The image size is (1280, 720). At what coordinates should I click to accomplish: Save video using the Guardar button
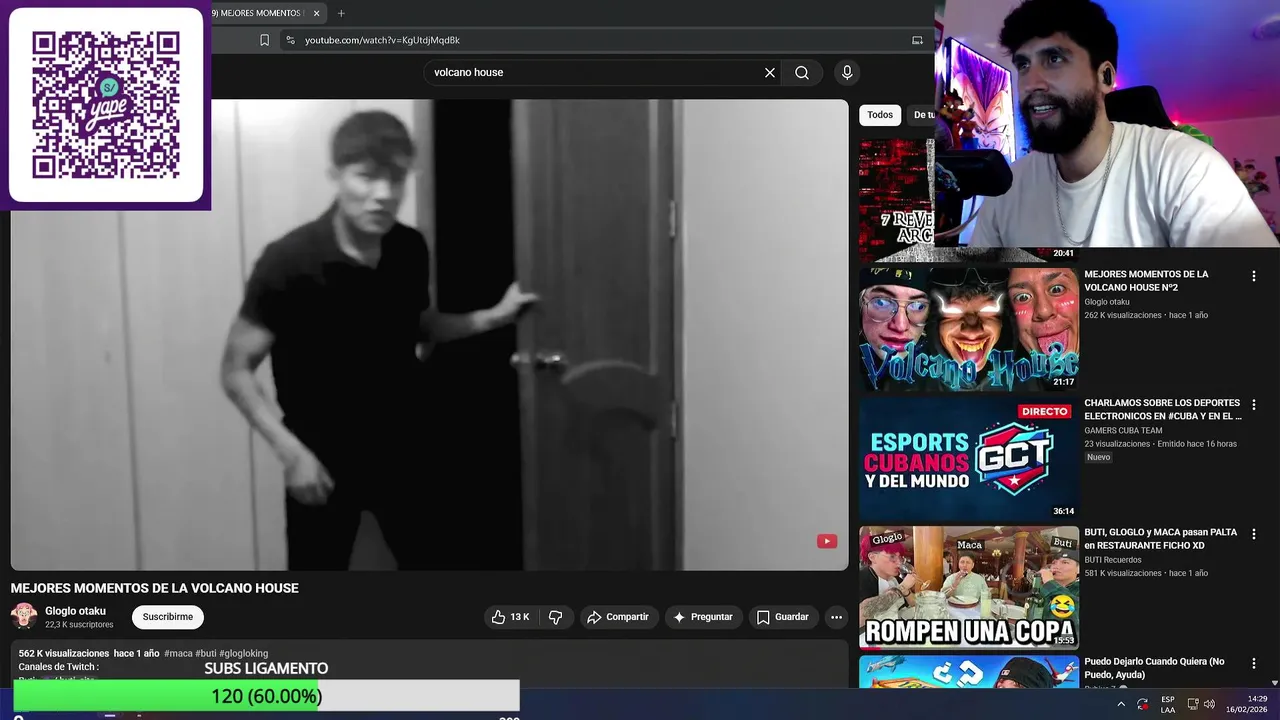click(x=783, y=617)
